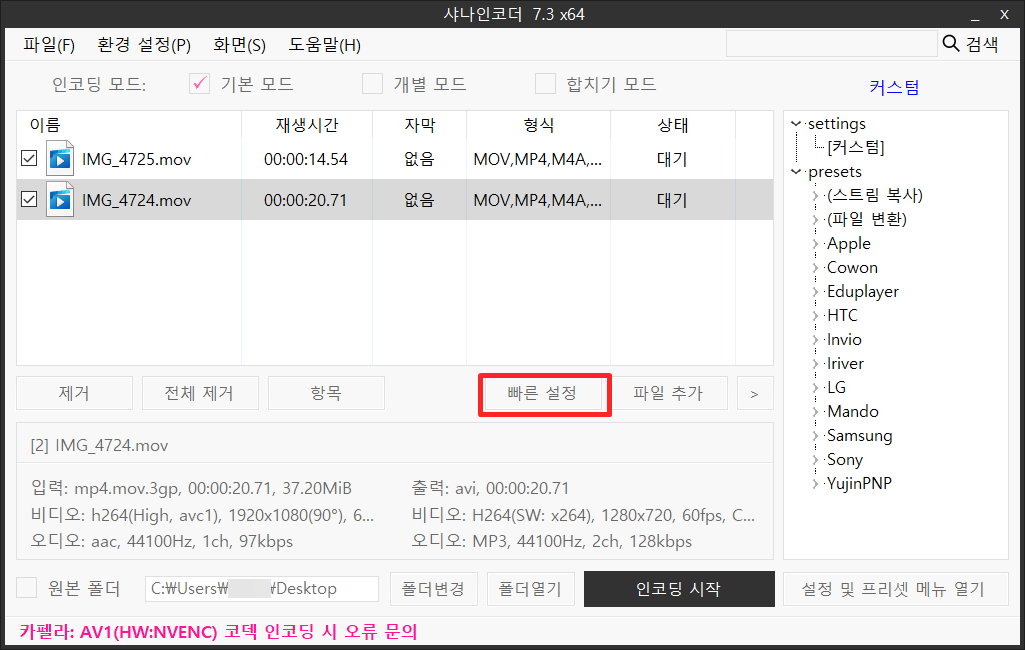Click the 폴더변경 button

point(433,589)
